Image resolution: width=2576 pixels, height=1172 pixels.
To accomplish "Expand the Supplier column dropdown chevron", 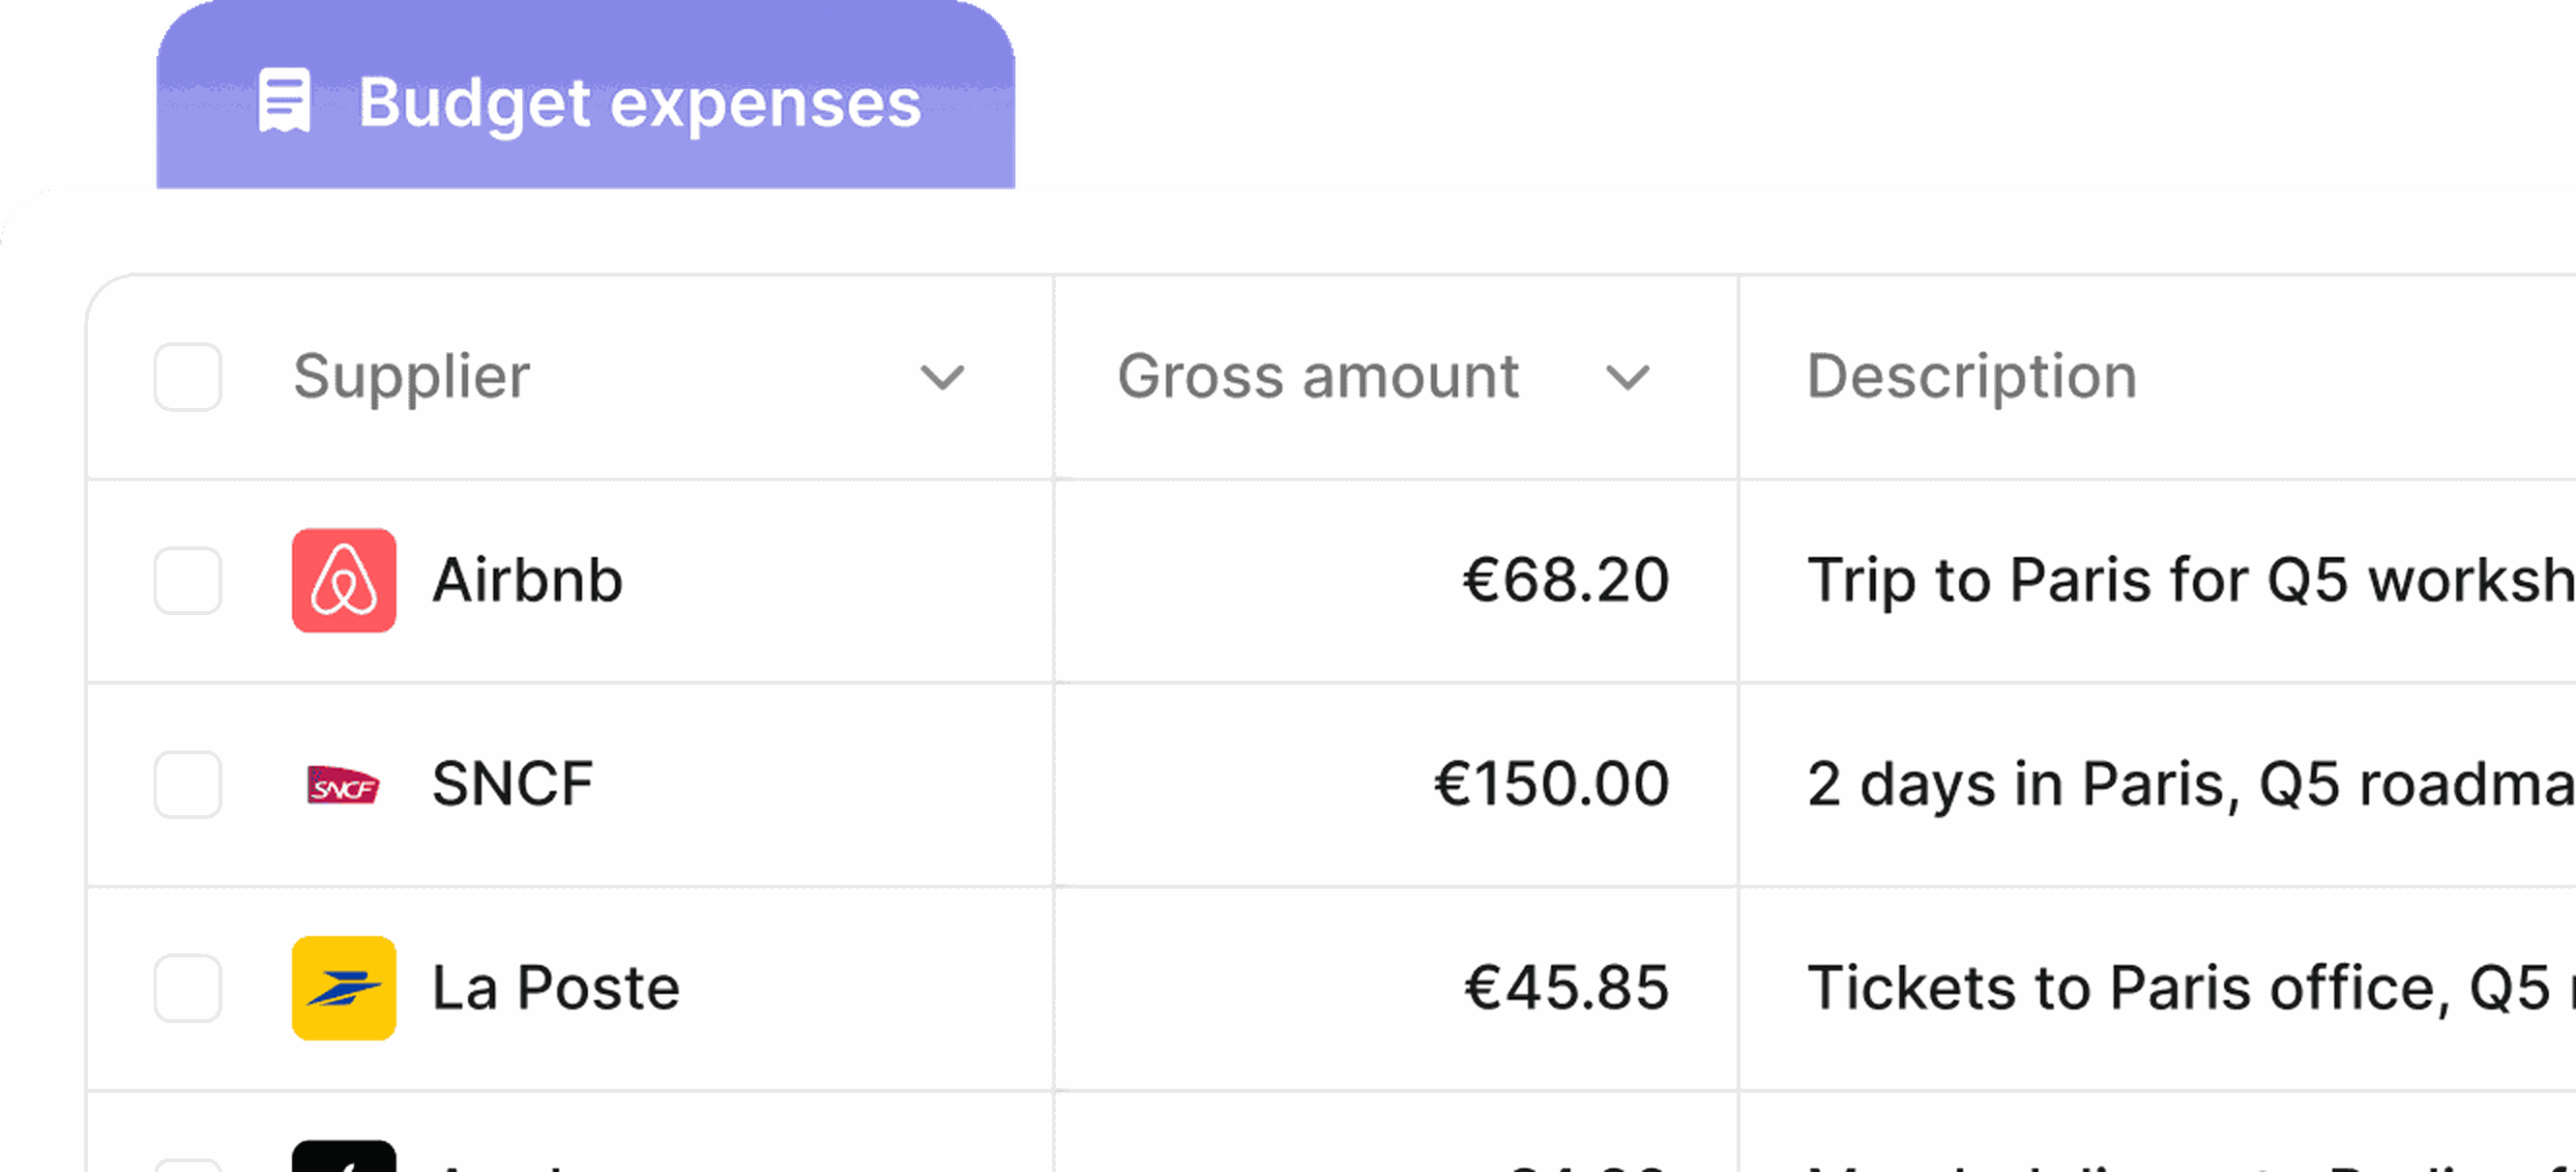I will (x=942, y=378).
